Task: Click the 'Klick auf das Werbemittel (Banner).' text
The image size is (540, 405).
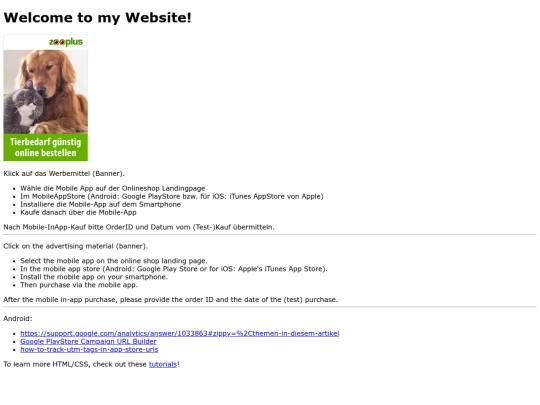Action: [64, 174]
